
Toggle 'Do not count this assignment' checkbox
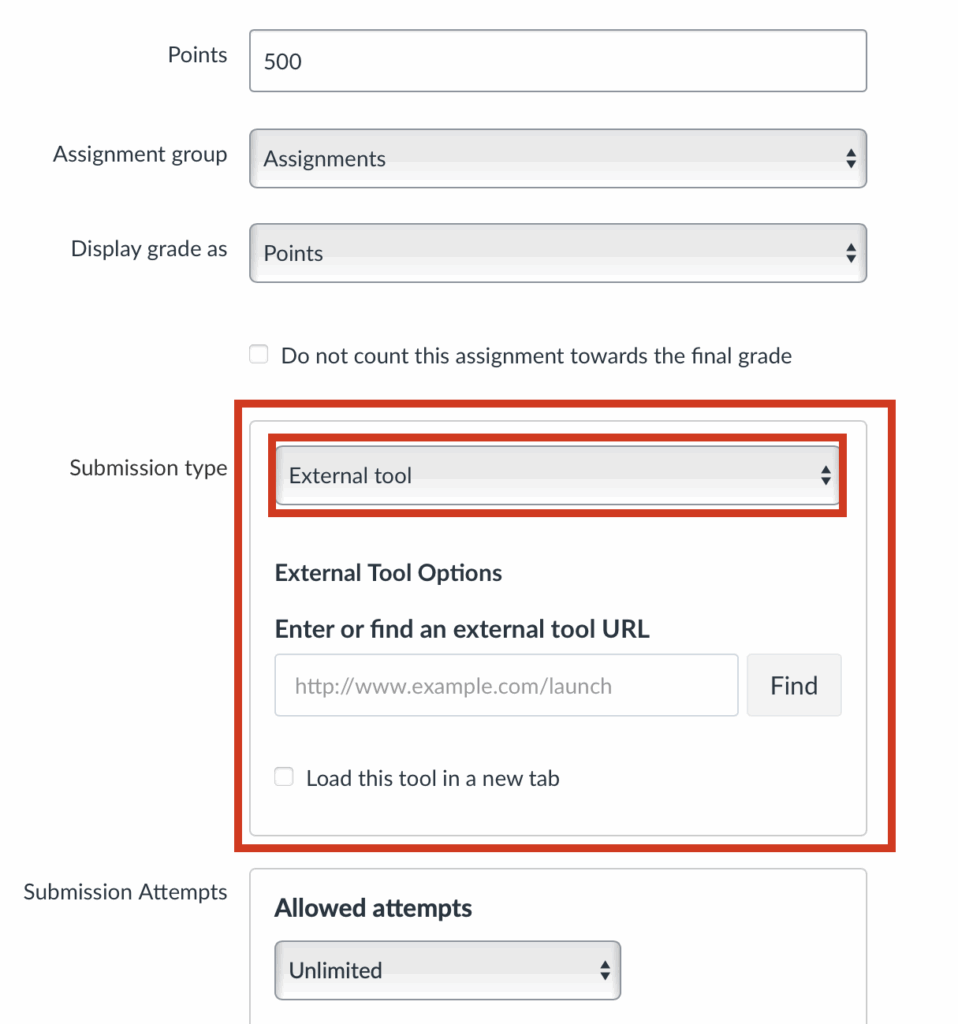(x=259, y=355)
